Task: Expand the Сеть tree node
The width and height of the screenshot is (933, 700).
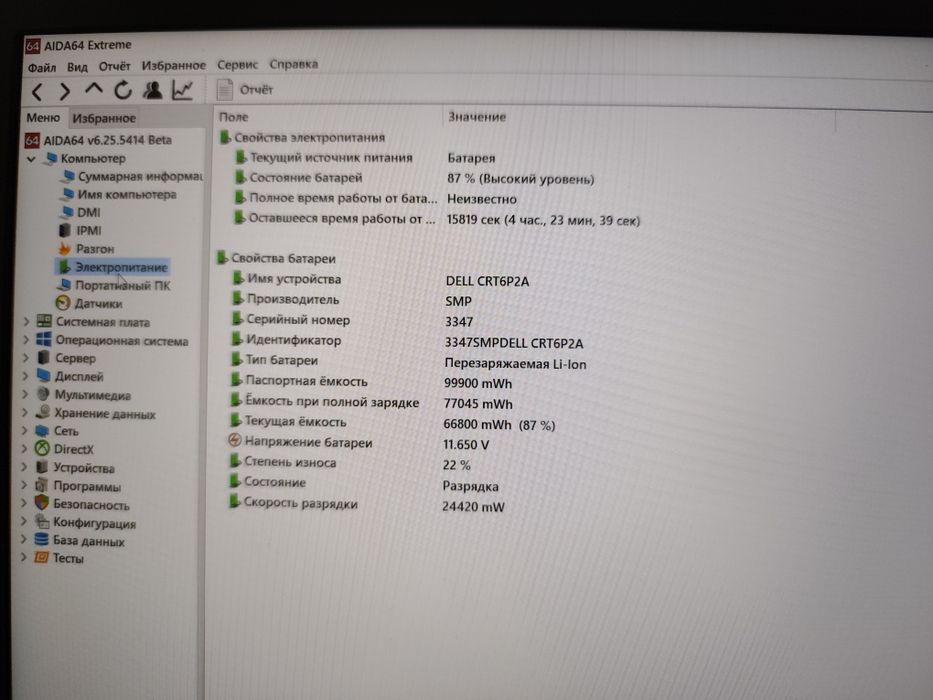Action: point(24,430)
